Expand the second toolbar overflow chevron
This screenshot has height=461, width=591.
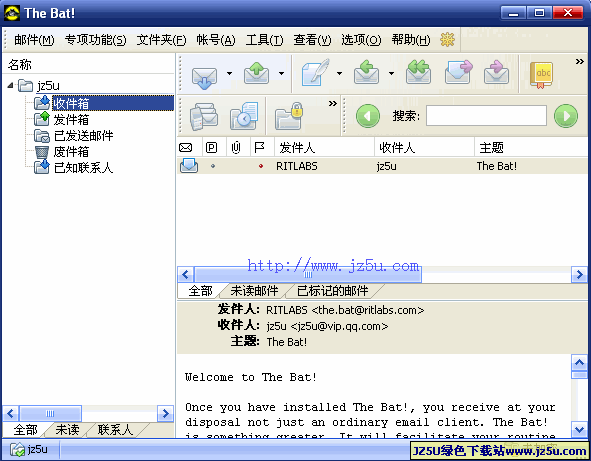tap(332, 103)
